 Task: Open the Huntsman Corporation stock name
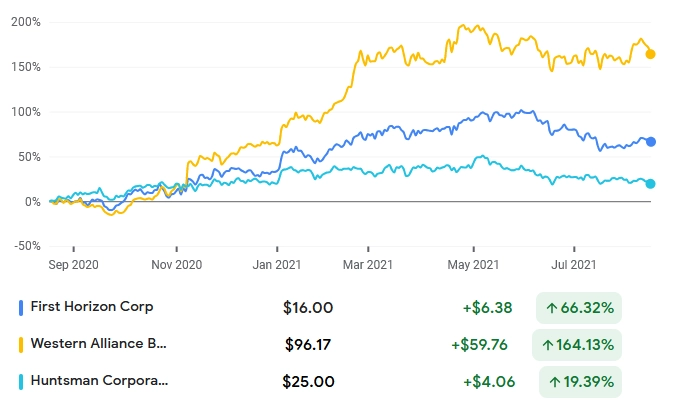(x=99, y=380)
